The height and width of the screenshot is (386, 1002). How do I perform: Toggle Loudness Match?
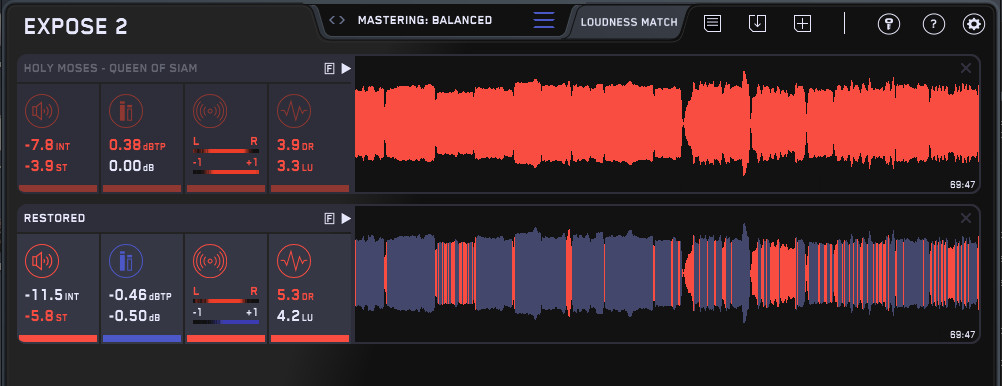tap(629, 22)
